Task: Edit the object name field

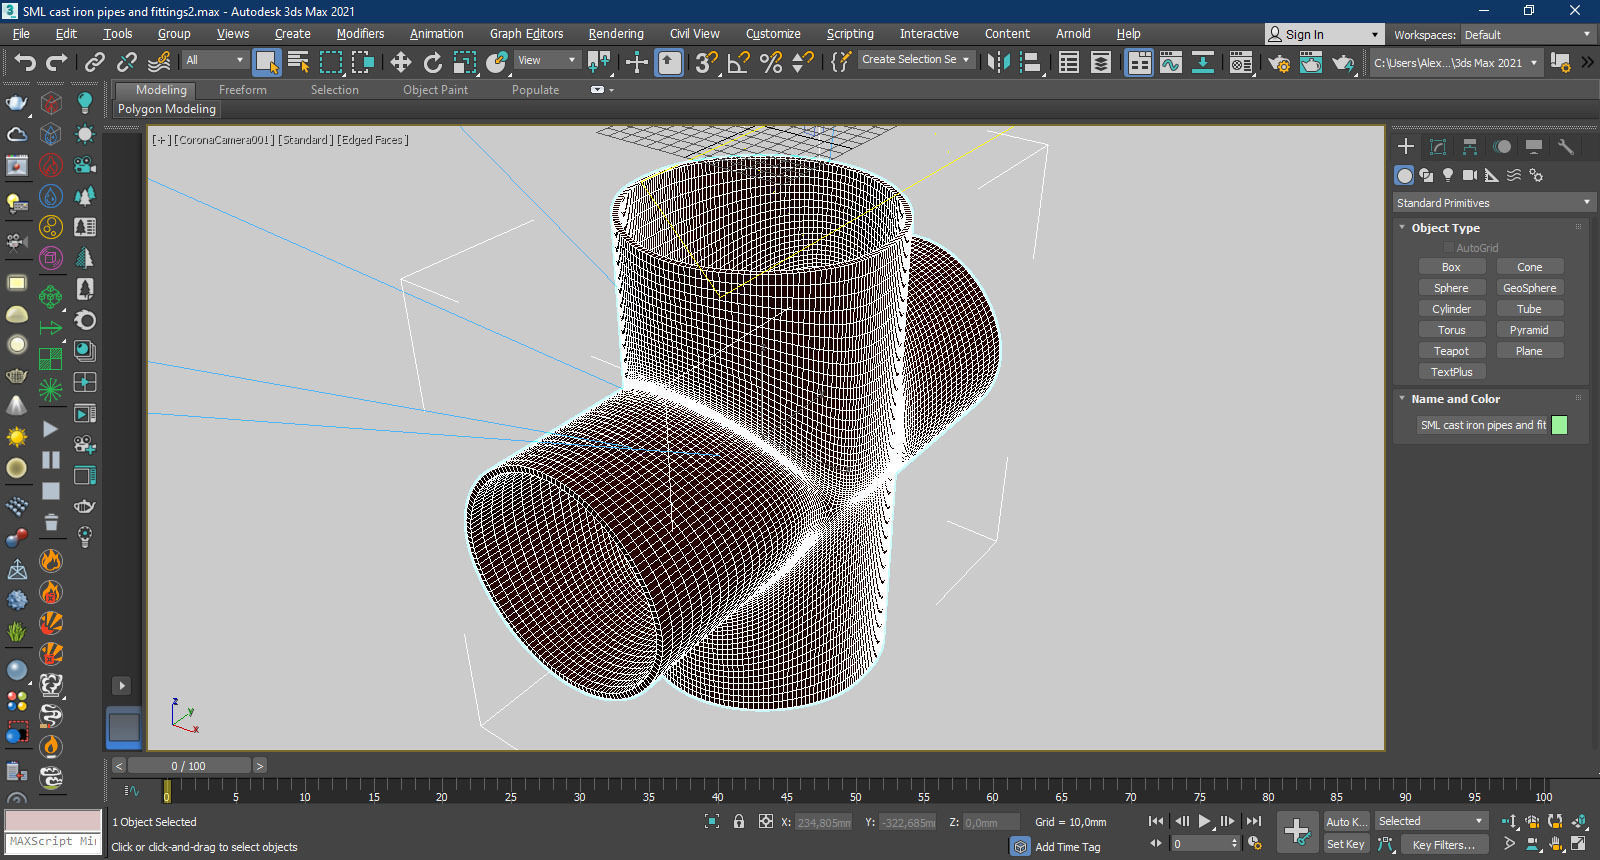Action: click(x=1482, y=425)
